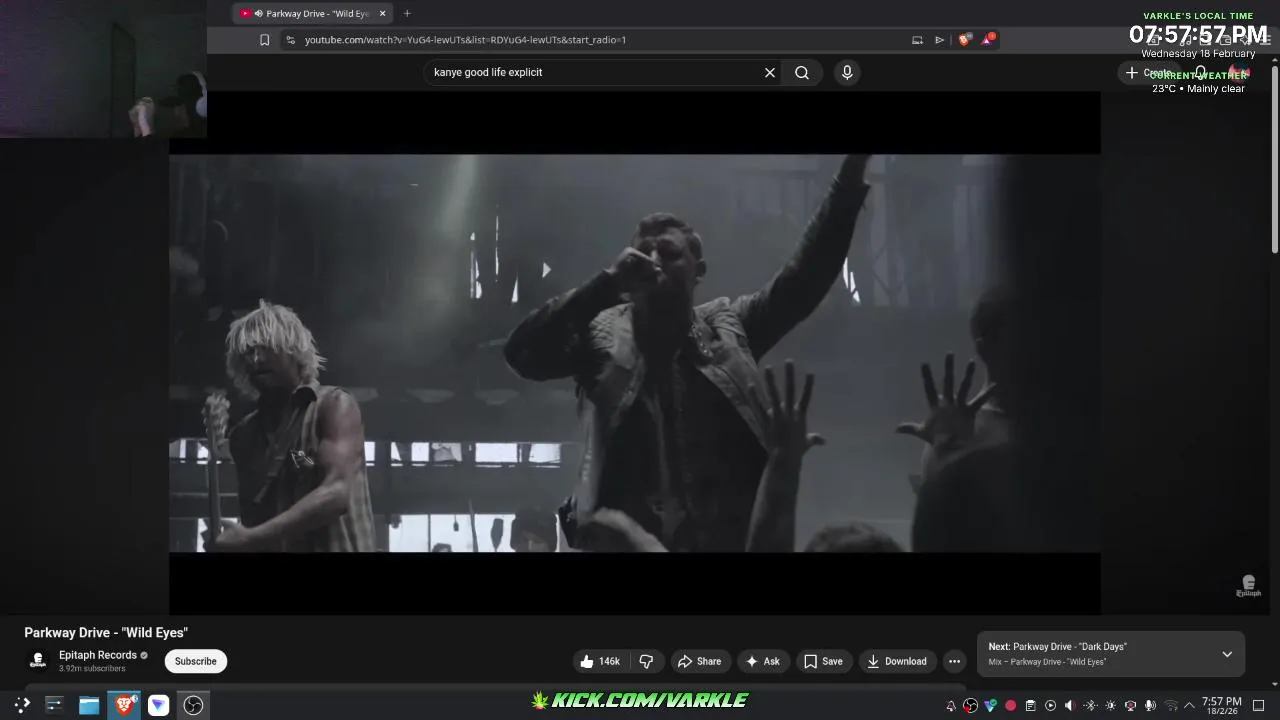Viewport: 1280px width, 720px height.
Task: Open Bluetooth icon in system tray
Action: (1090, 706)
